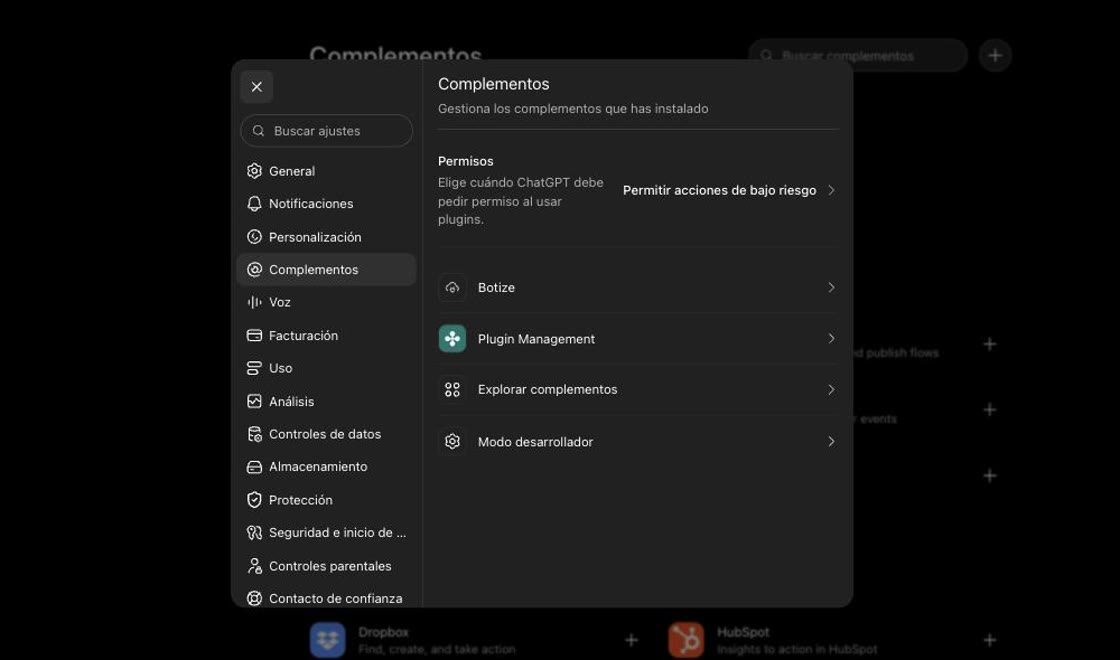Image resolution: width=1120 pixels, height=660 pixels.
Task: Open Protección settings
Action: pos(326,499)
